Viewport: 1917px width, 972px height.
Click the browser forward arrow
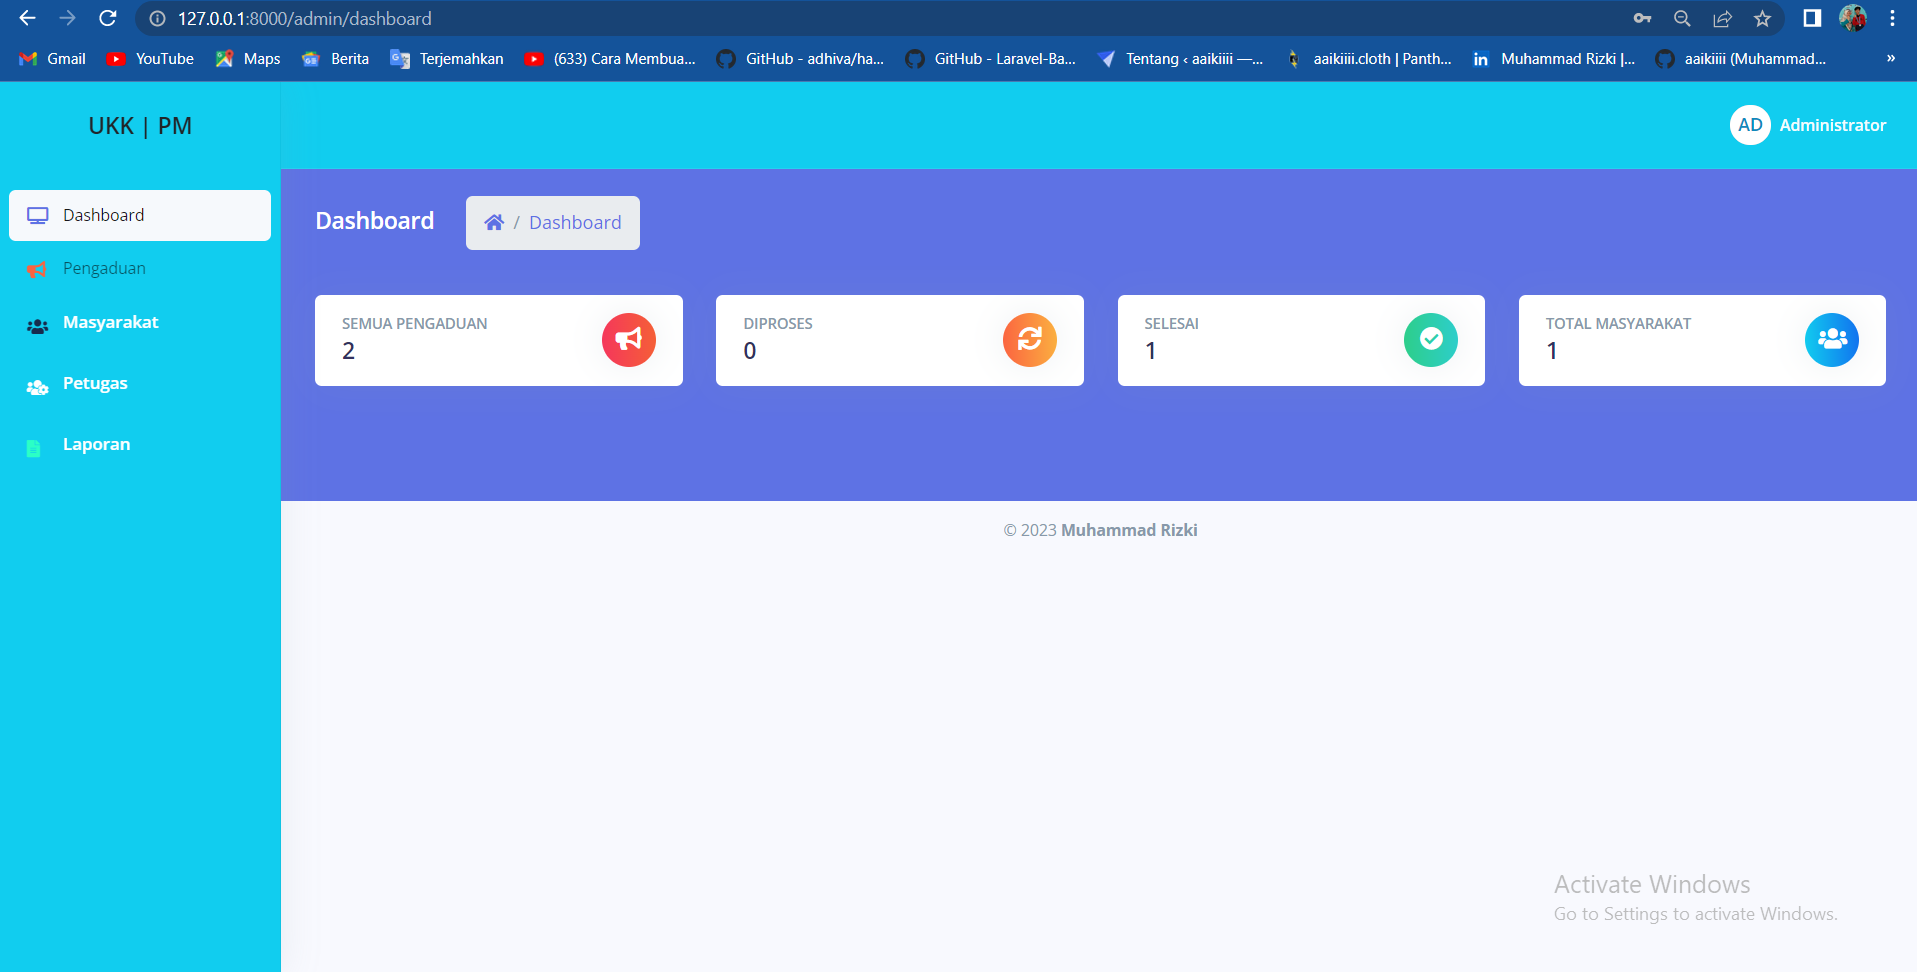tap(67, 18)
